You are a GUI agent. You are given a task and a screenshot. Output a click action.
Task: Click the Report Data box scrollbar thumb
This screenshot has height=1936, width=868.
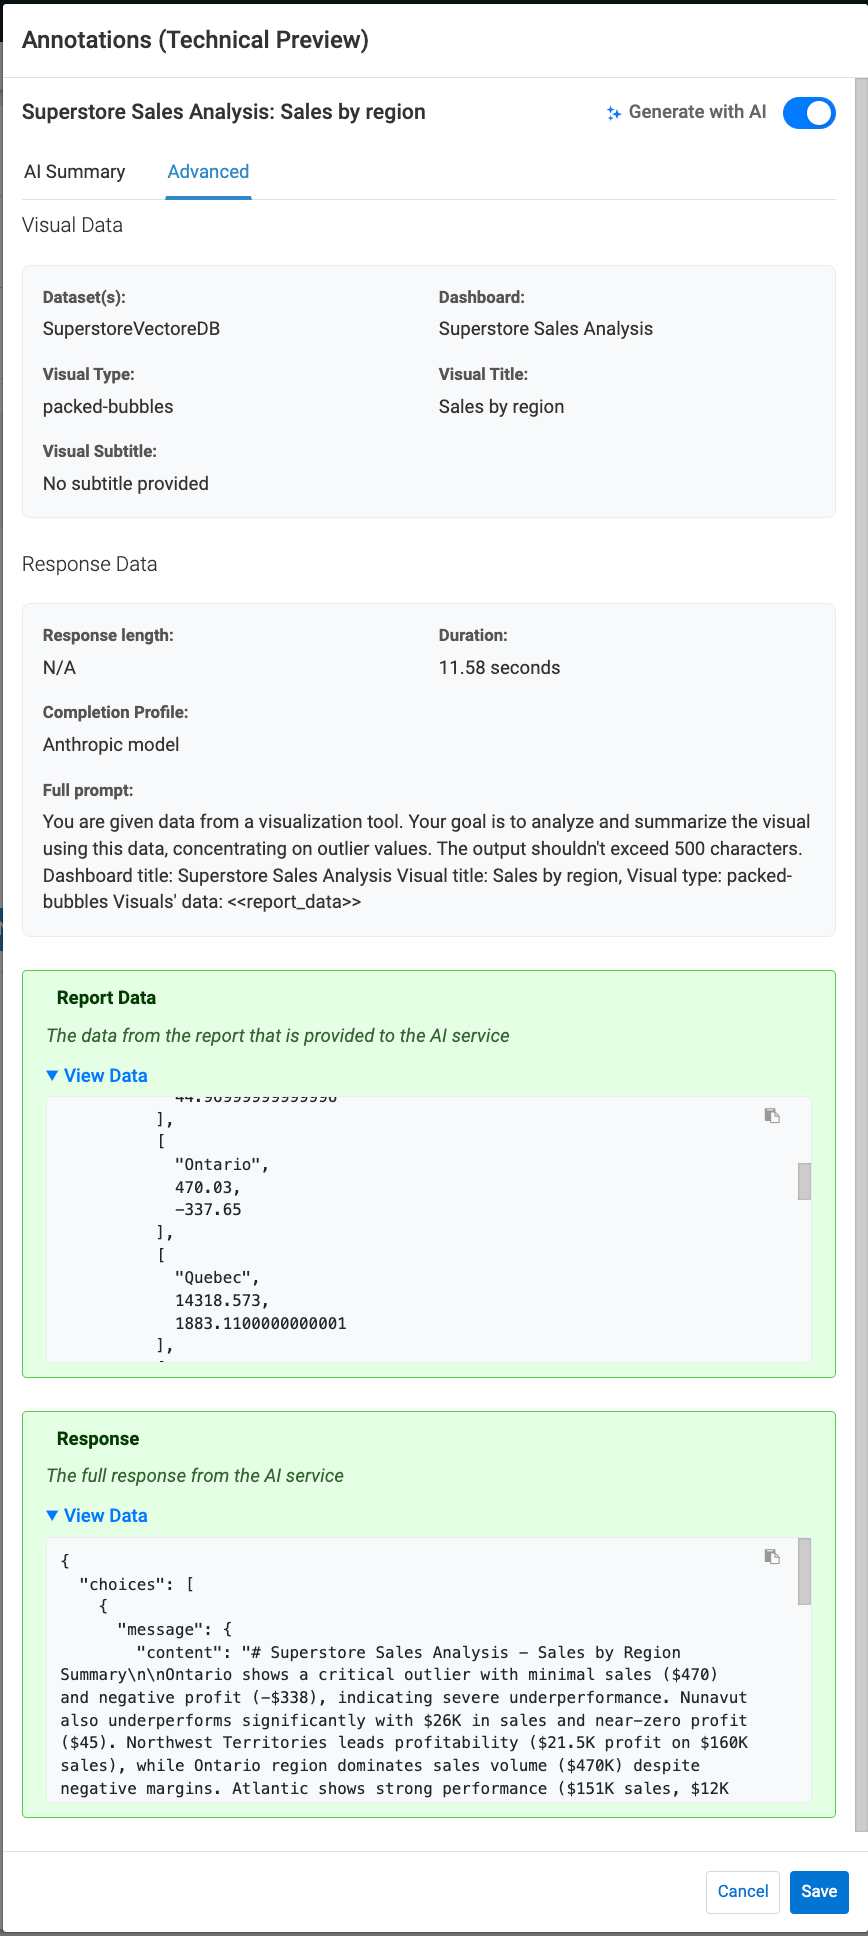click(804, 1181)
